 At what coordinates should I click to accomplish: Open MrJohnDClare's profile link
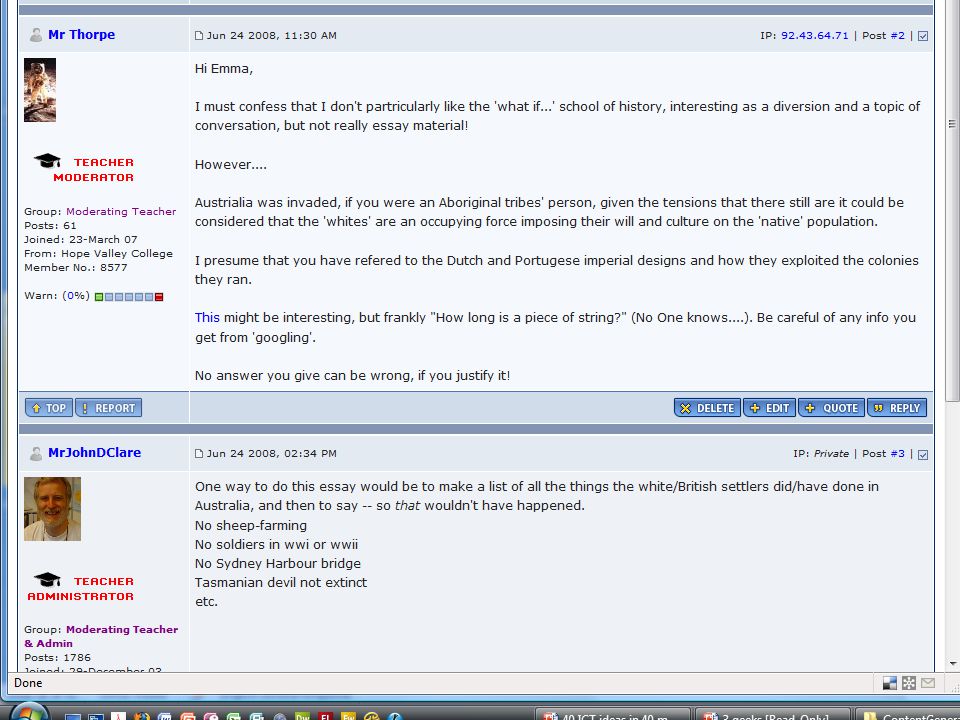[x=94, y=452]
